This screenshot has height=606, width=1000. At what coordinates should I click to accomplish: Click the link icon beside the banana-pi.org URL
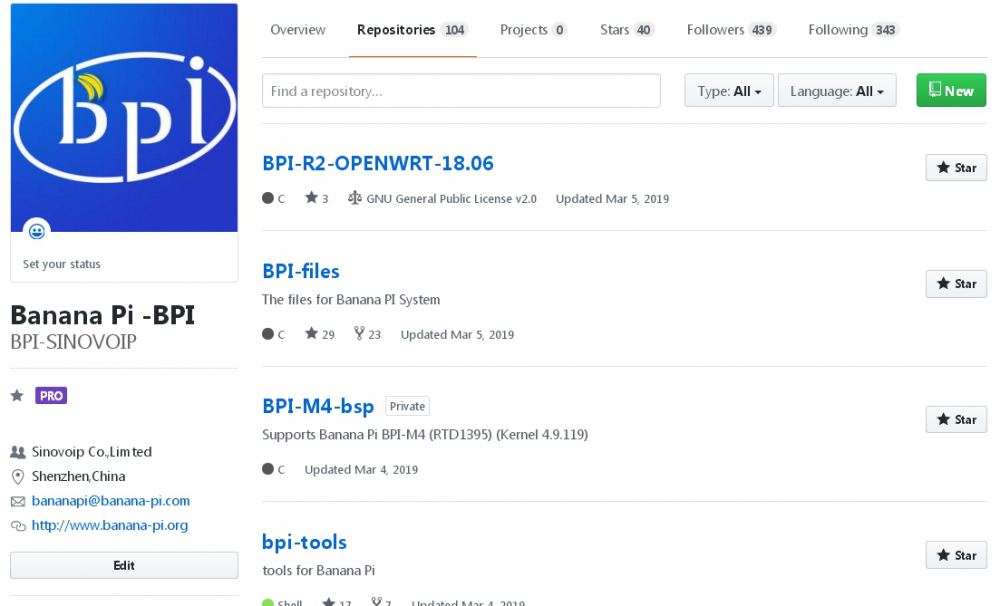pyautogui.click(x=16, y=525)
